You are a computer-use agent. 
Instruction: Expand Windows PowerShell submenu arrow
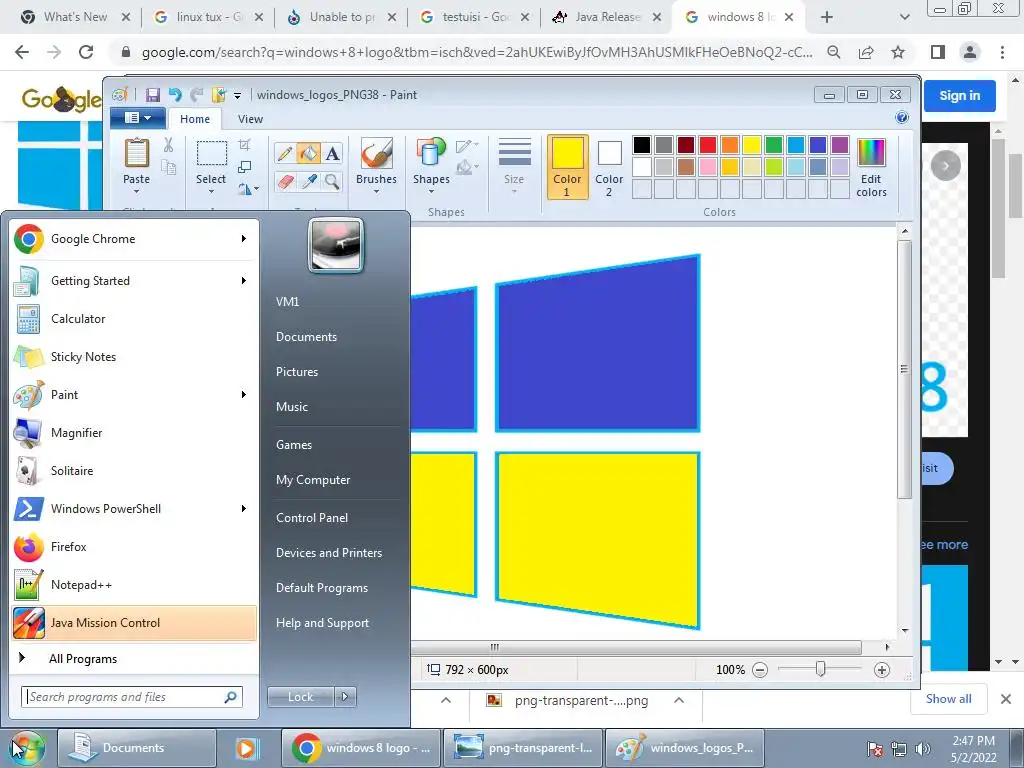244,509
